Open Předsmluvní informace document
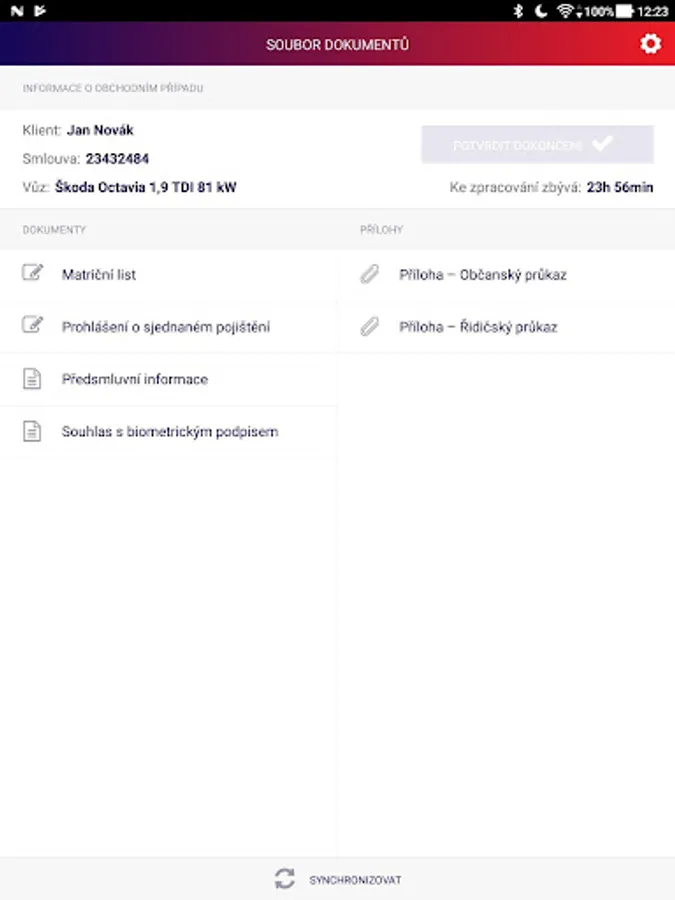 pos(169,379)
